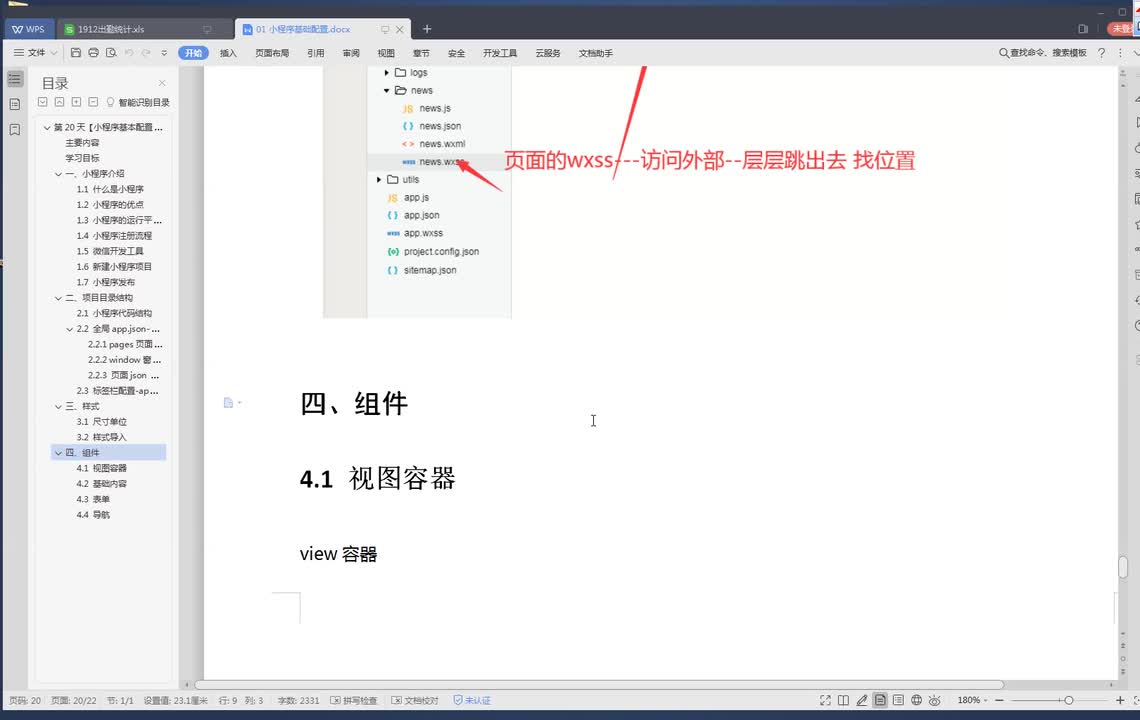Viewport: 1140px width, 720px height.
Task: Click the help question mark icon
Action: 1101,52
